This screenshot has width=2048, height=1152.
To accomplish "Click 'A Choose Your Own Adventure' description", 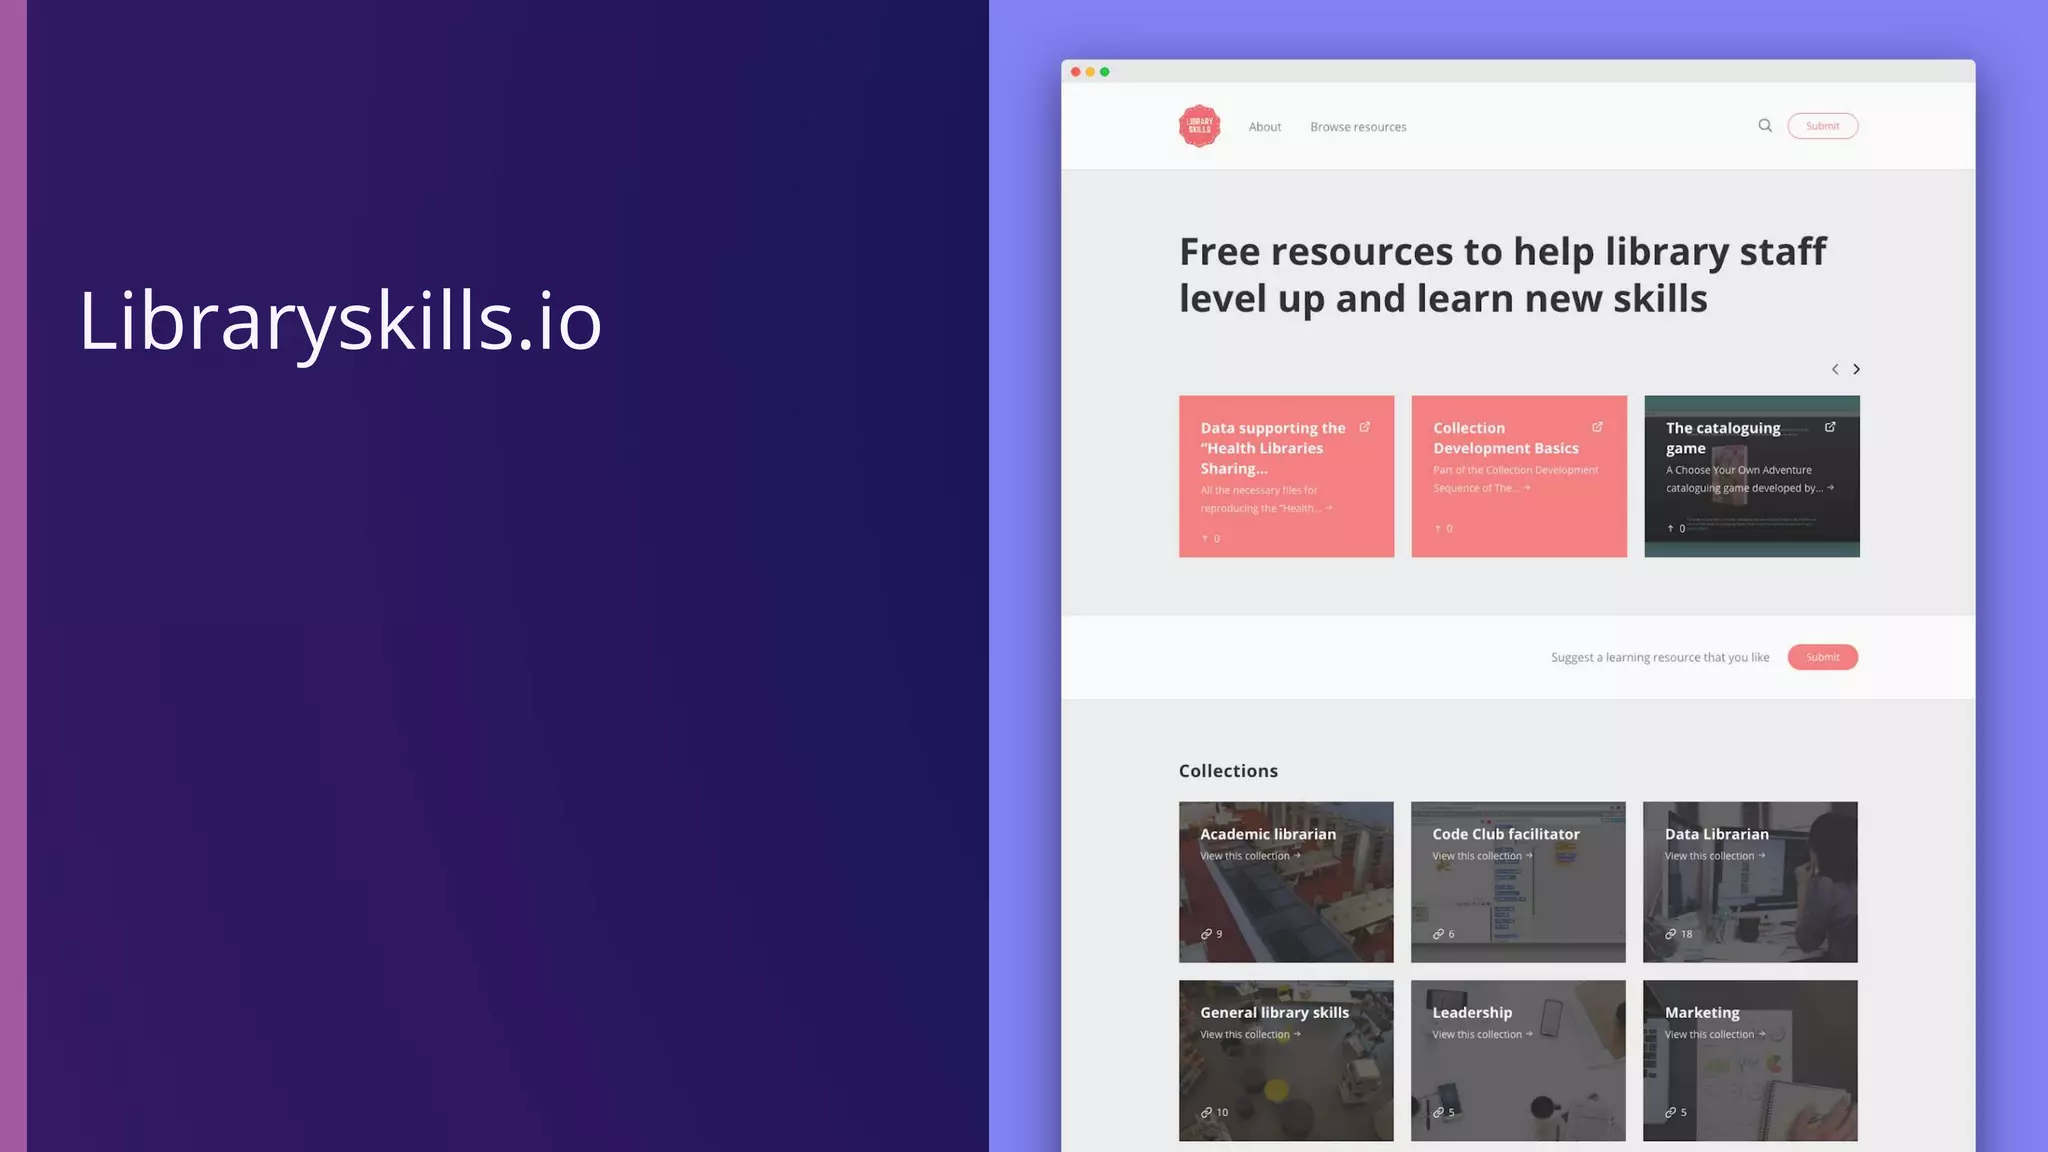I will click(x=1750, y=479).
